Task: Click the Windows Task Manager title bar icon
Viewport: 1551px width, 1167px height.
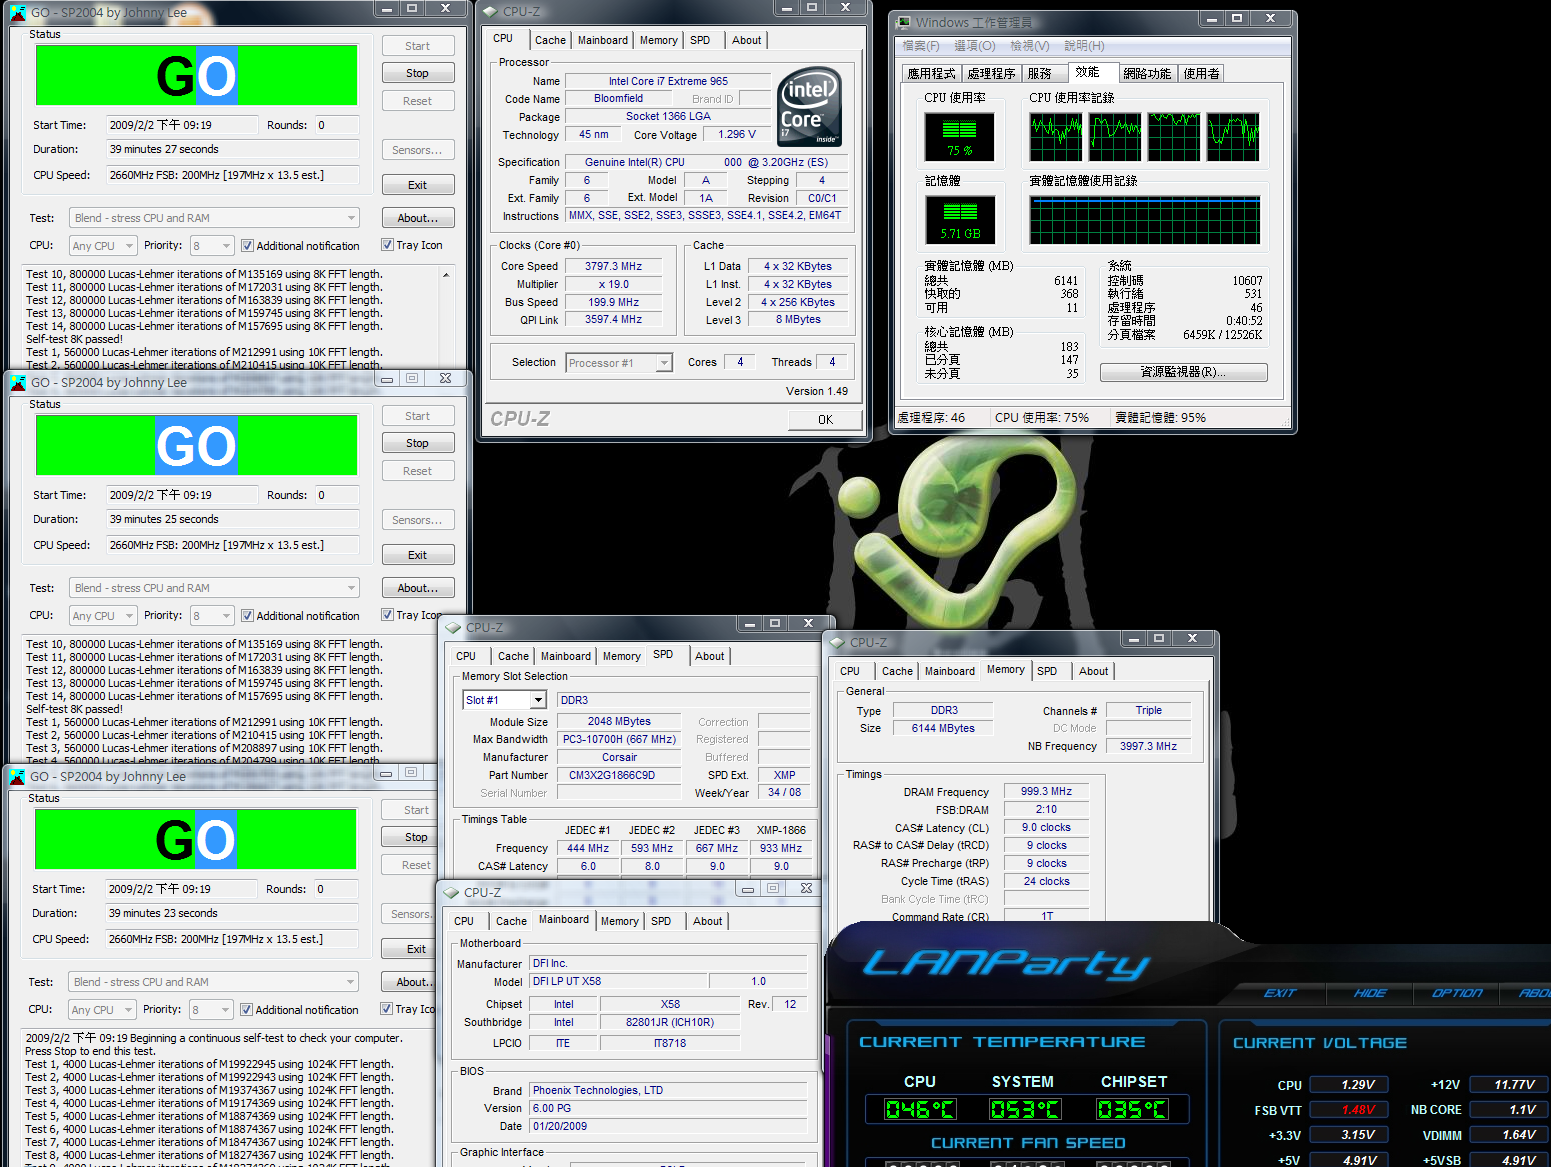Action: coord(903,21)
